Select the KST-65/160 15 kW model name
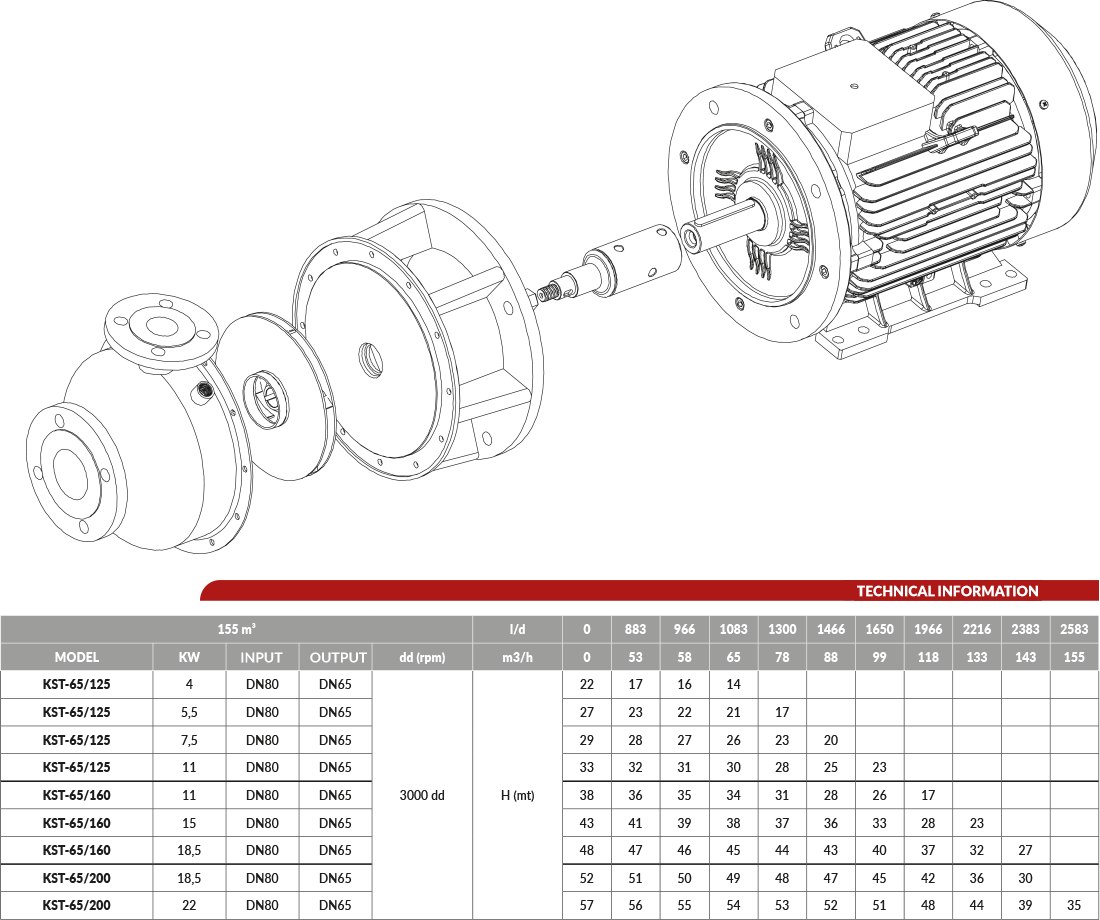 click(x=76, y=822)
